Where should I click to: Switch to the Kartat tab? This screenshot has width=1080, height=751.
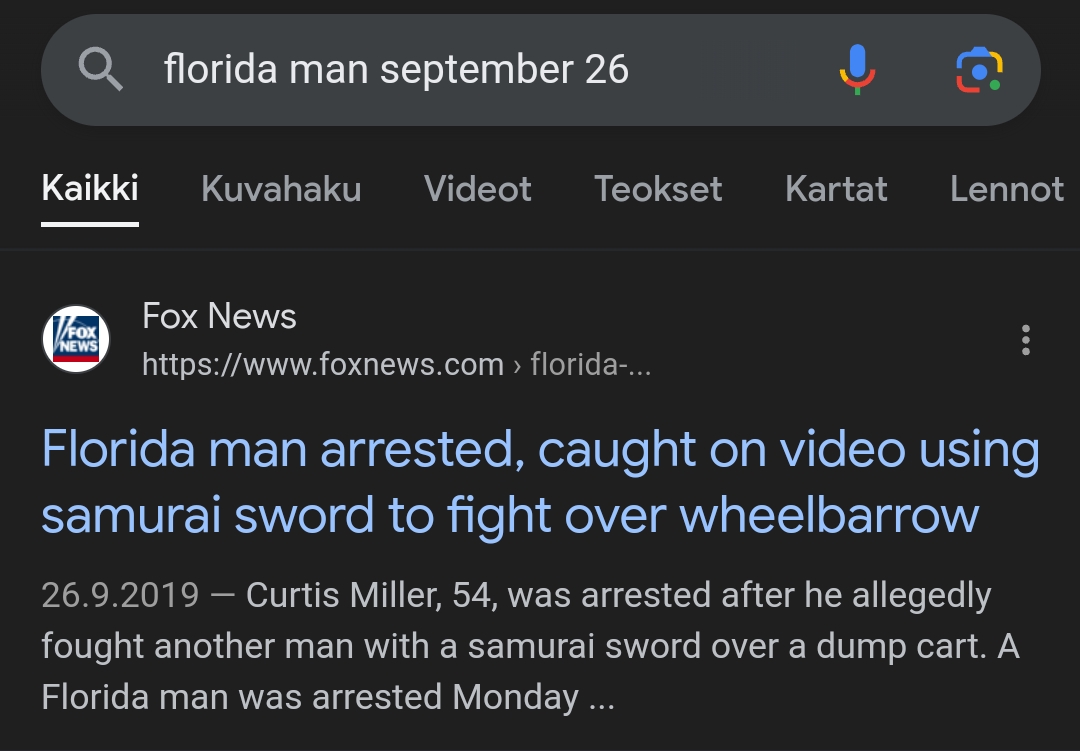click(836, 188)
